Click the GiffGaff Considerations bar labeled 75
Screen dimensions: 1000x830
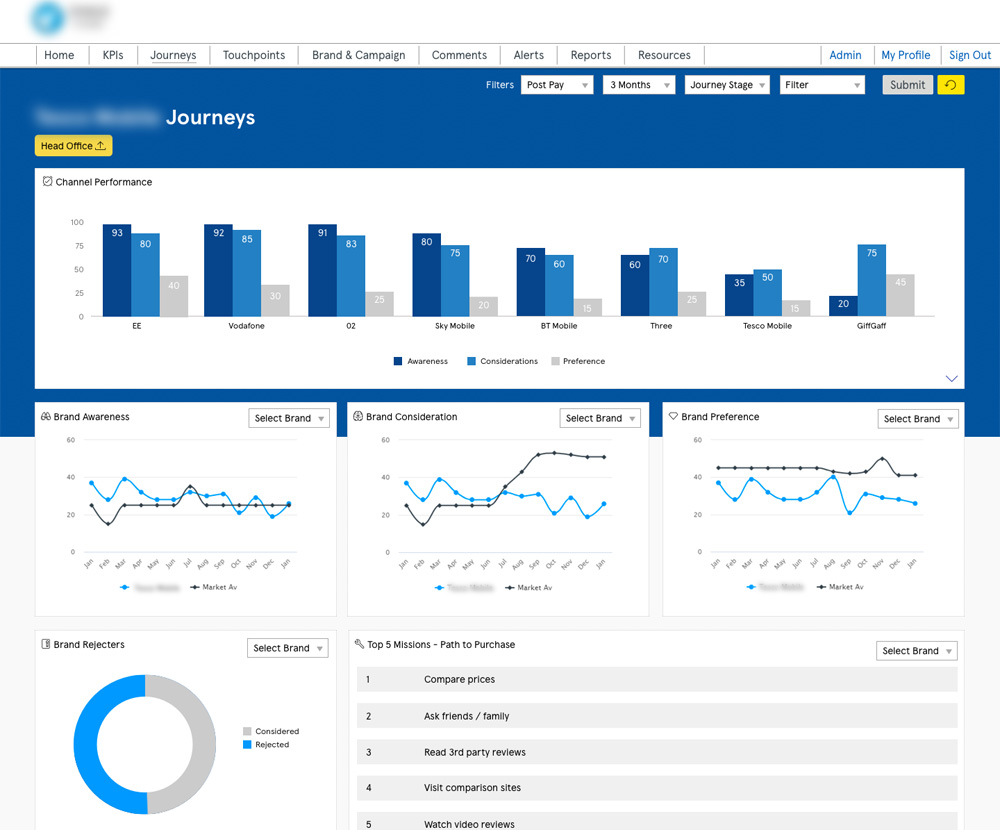tap(871, 281)
